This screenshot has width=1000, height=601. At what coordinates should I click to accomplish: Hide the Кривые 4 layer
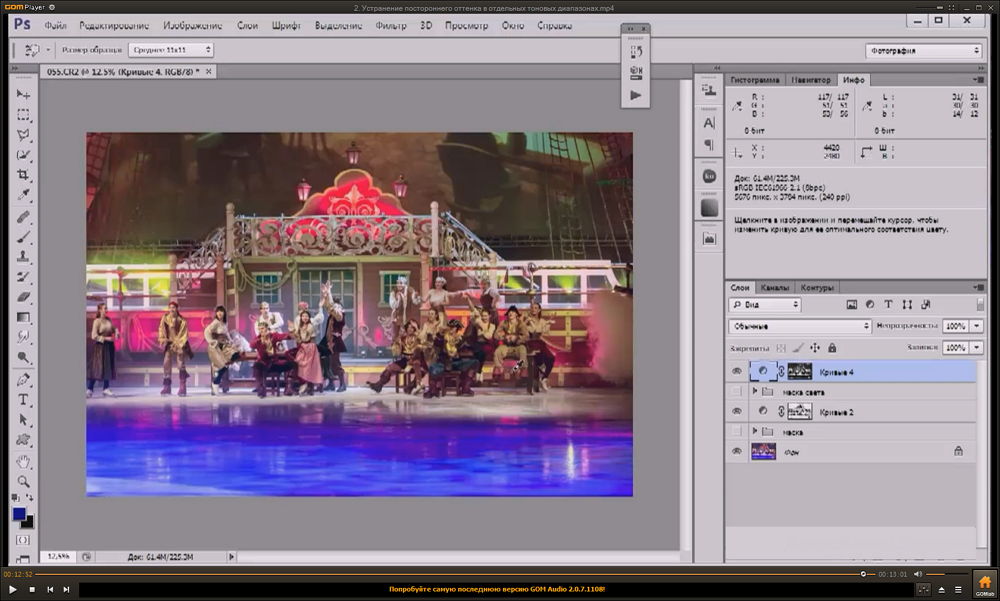pyautogui.click(x=737, y=371)
